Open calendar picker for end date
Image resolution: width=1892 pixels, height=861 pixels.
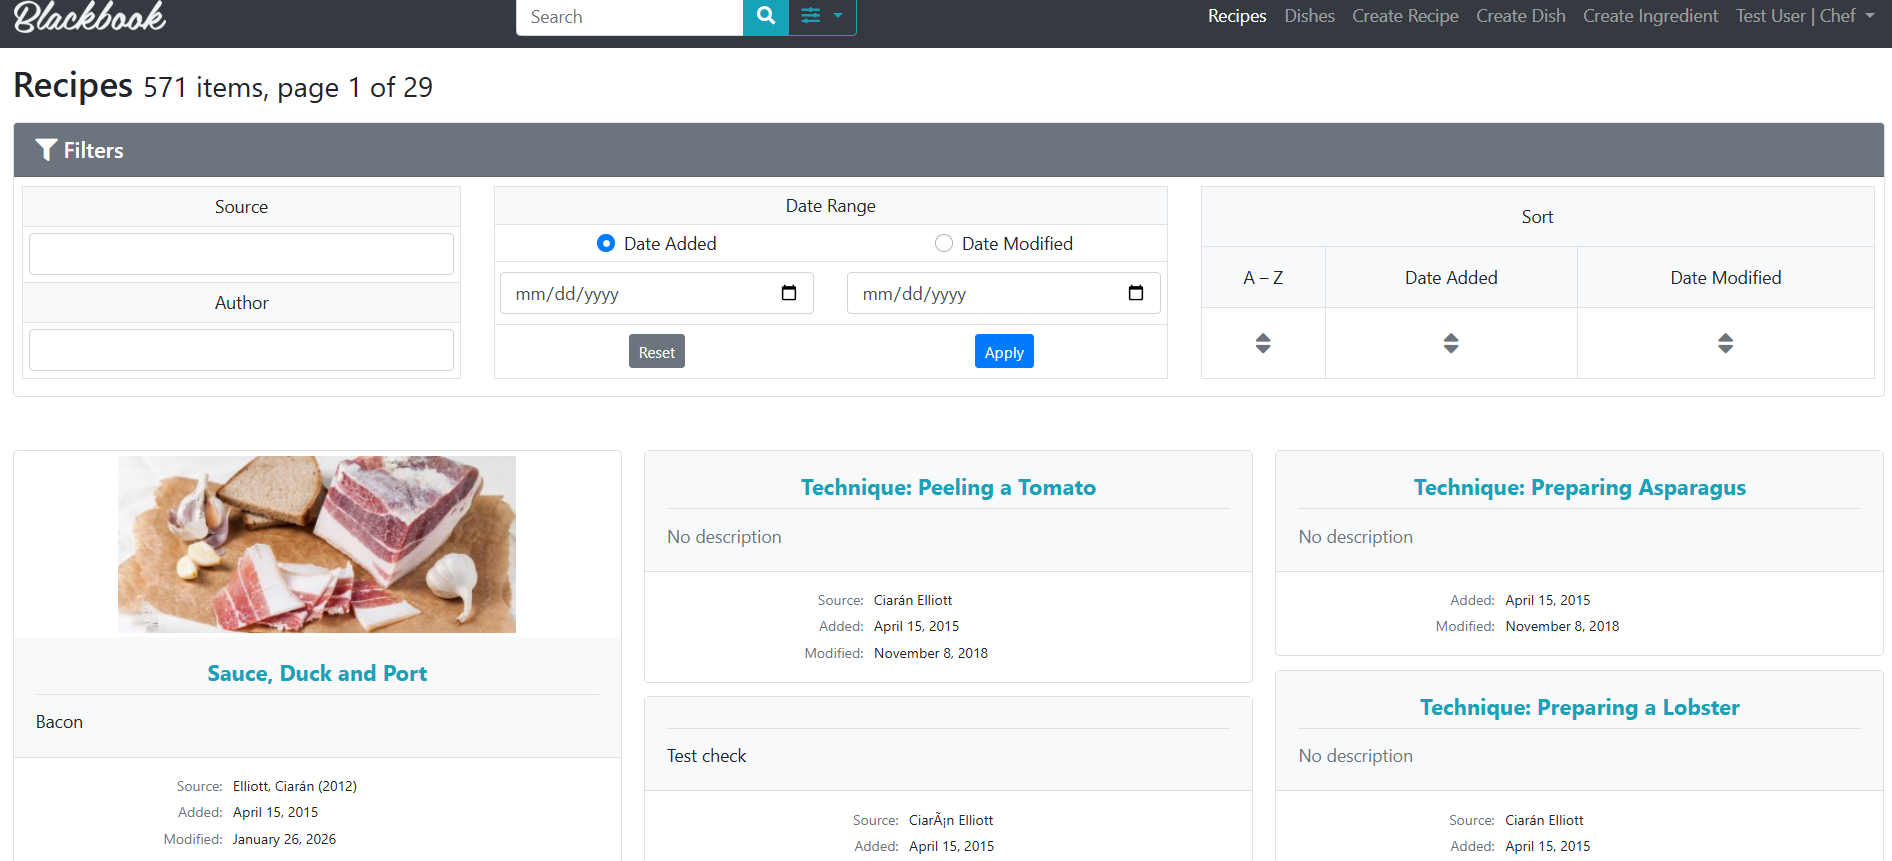1136,293
